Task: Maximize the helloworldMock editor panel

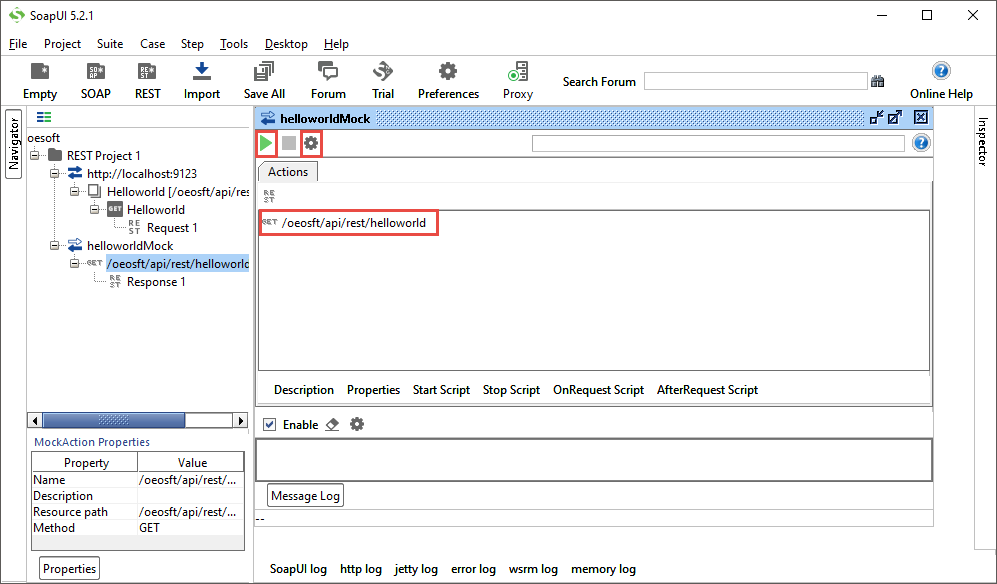Action: tap(895, 117)
